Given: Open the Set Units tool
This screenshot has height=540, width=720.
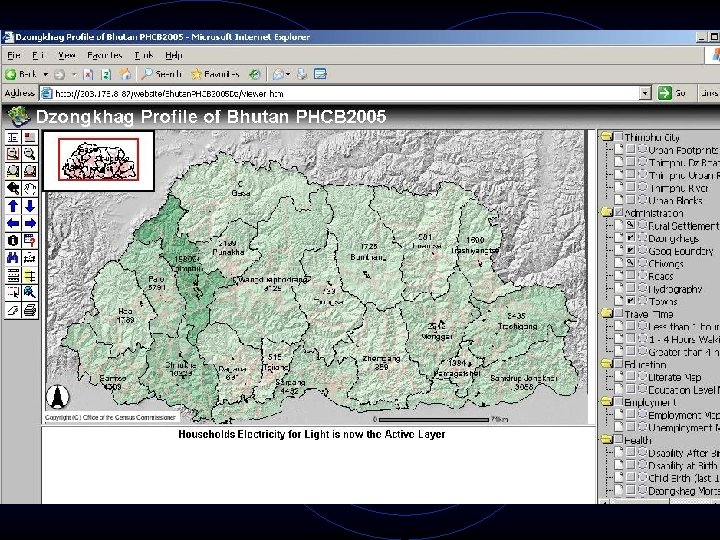Looking at the screenshot, I should coord(13,276).
